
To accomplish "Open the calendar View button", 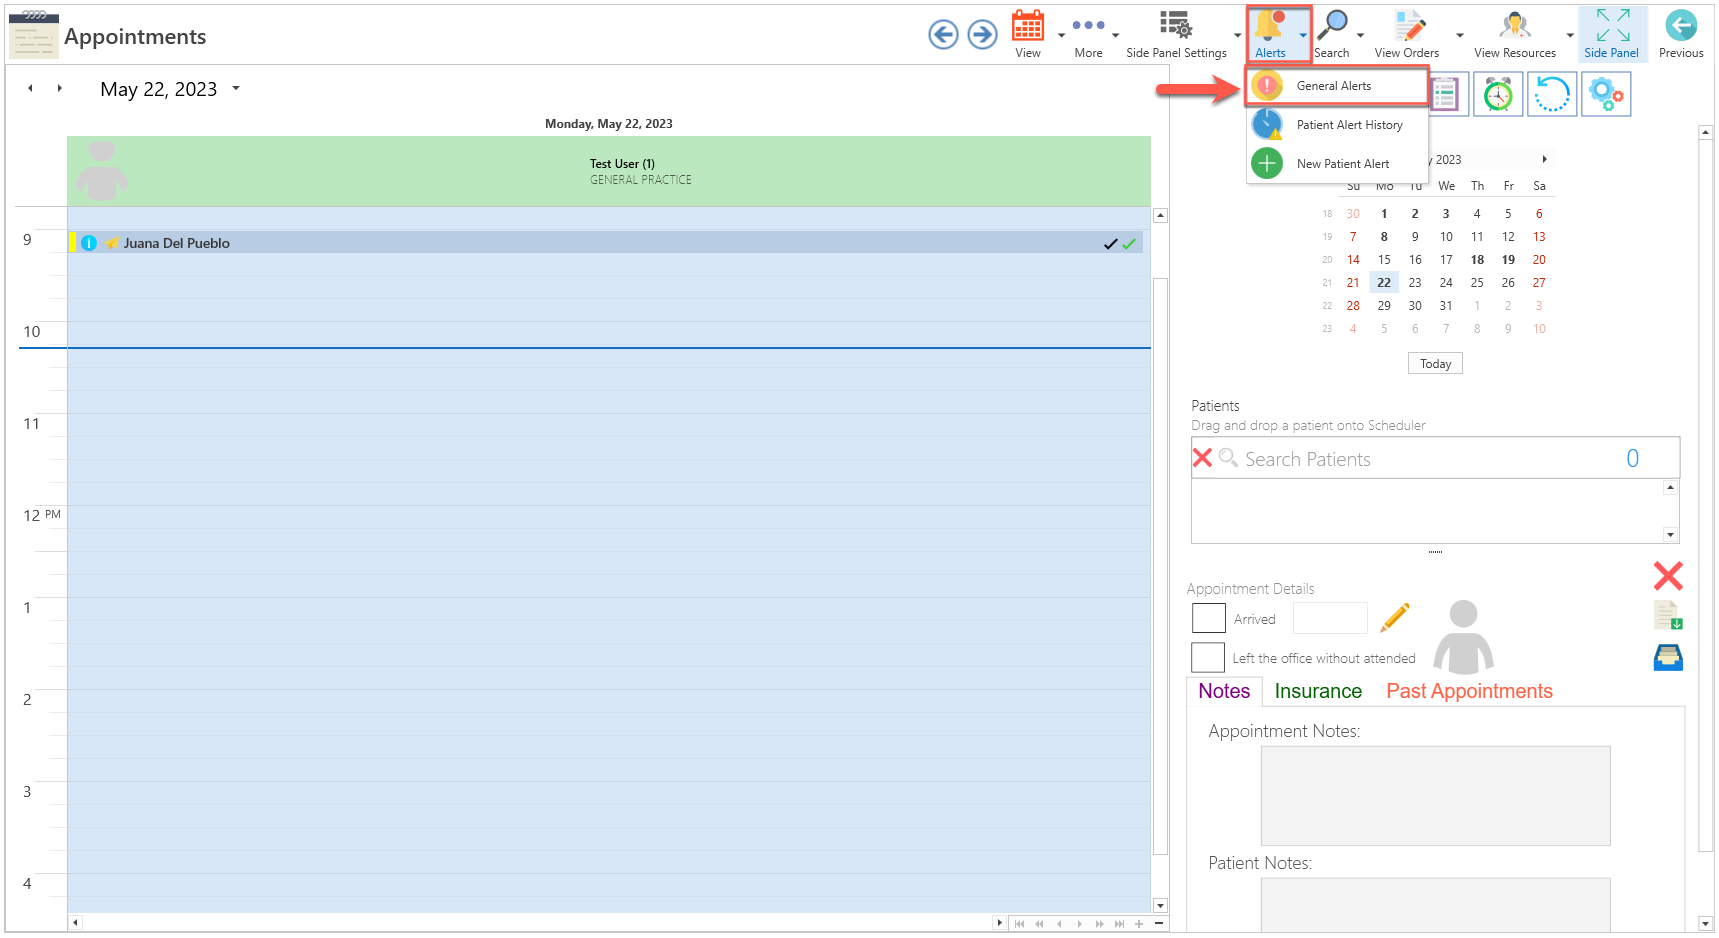I will tap(1028, 34).
